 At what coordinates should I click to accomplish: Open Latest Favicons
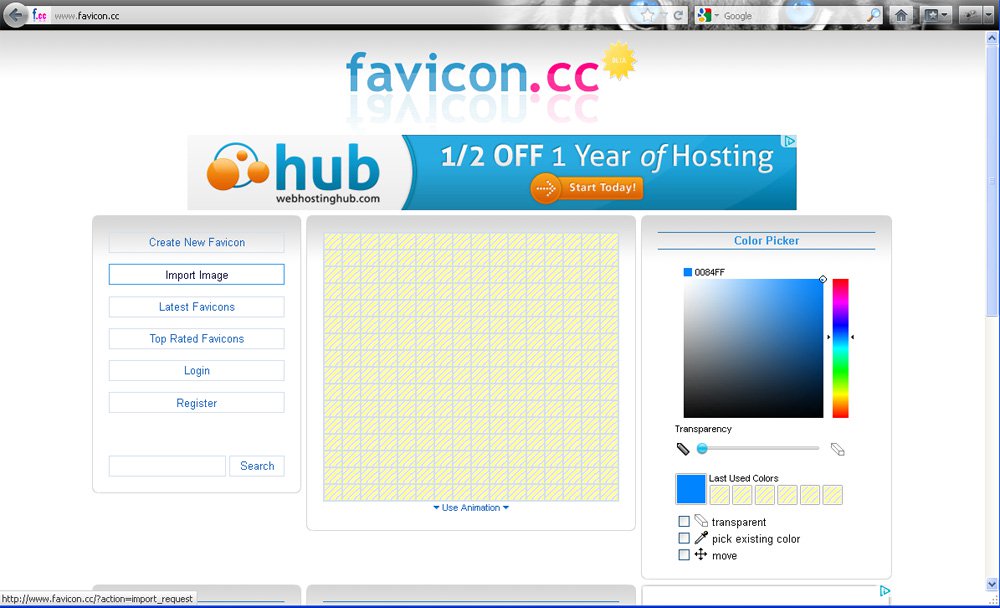(x=196, y=306)
